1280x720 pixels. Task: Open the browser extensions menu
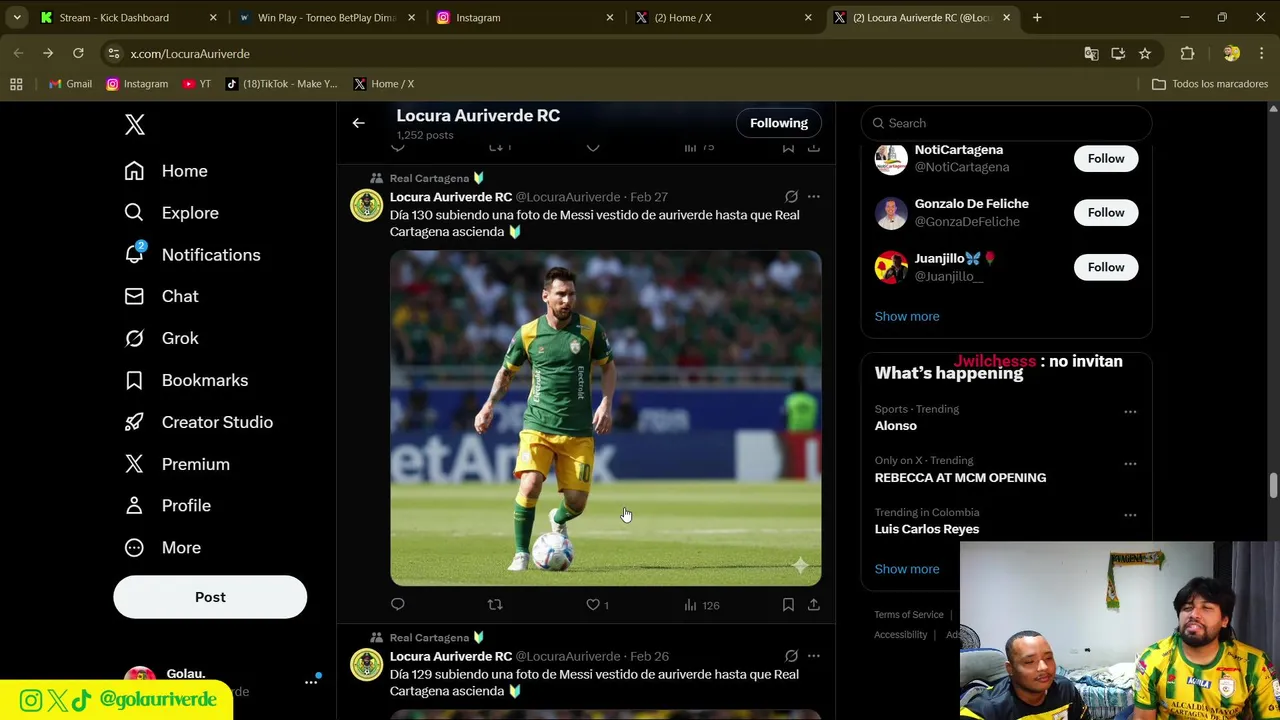pos(1187,53)
